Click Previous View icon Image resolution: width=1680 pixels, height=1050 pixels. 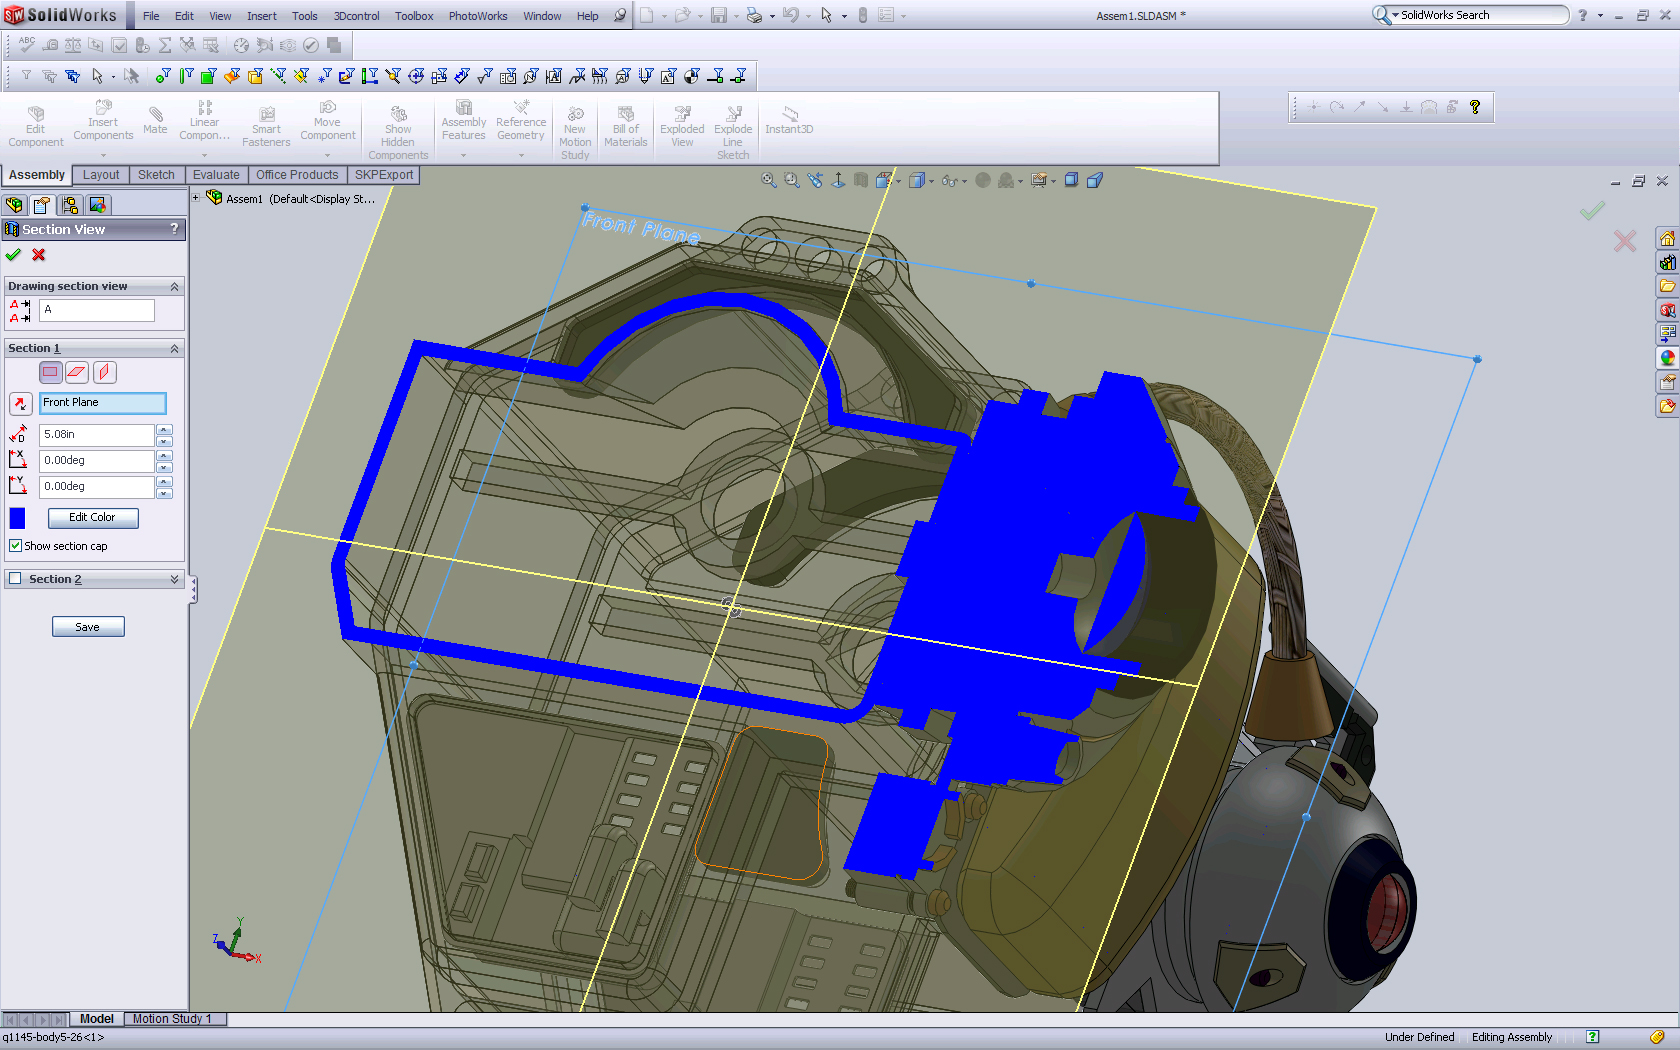(816, 180)
